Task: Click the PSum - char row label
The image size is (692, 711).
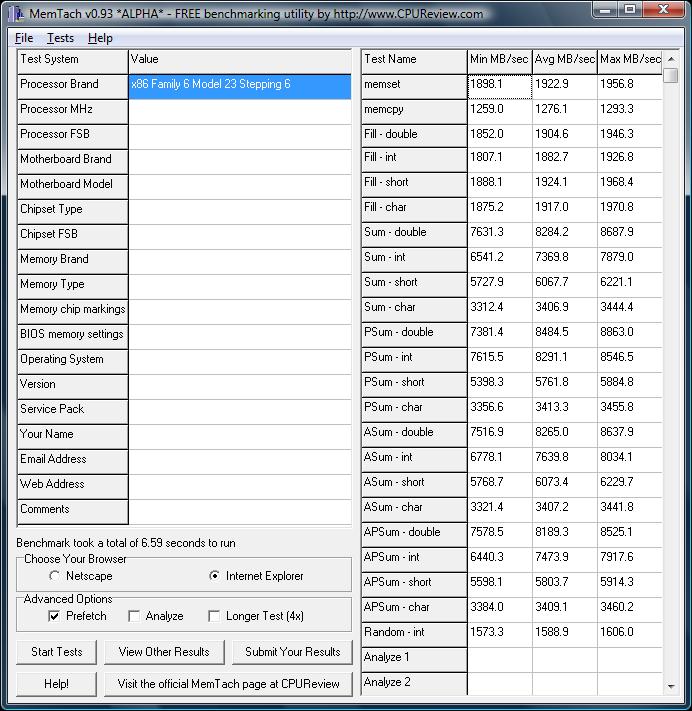Action: click(x=414, y=410)
